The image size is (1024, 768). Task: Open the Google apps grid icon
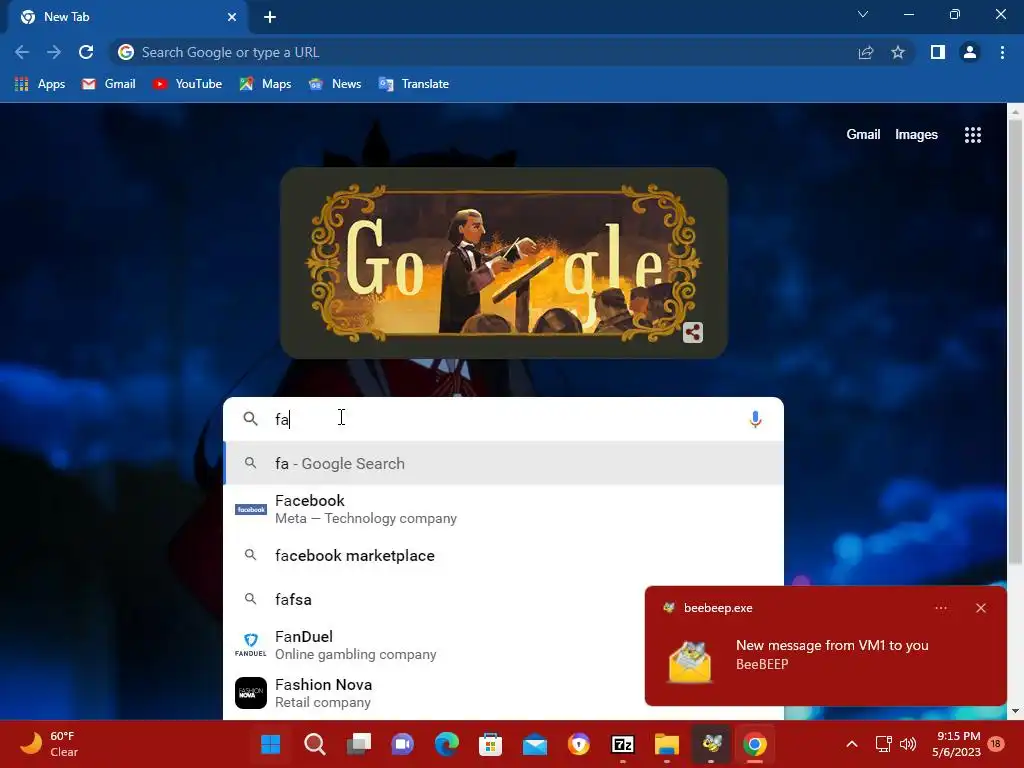pos(973,135)
